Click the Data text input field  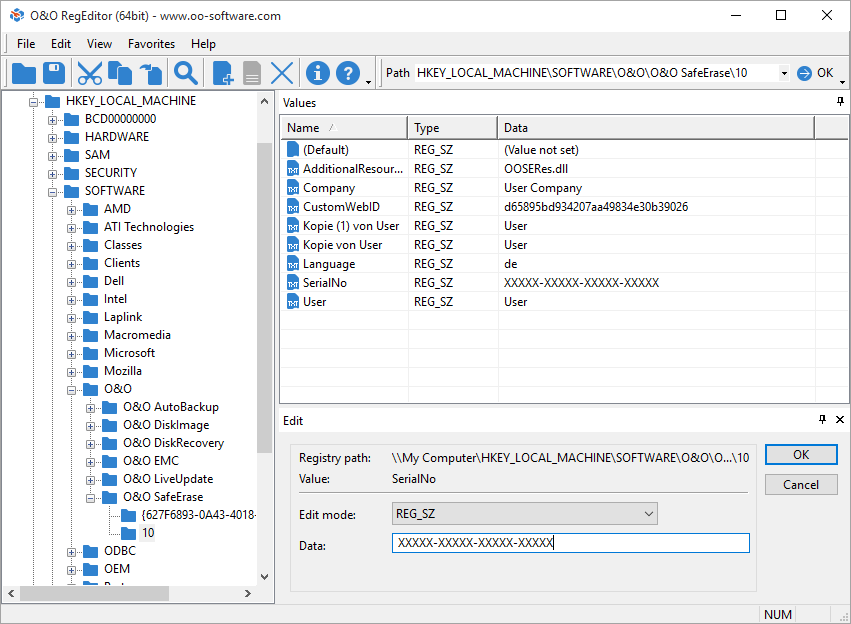[x=570, y=543]
